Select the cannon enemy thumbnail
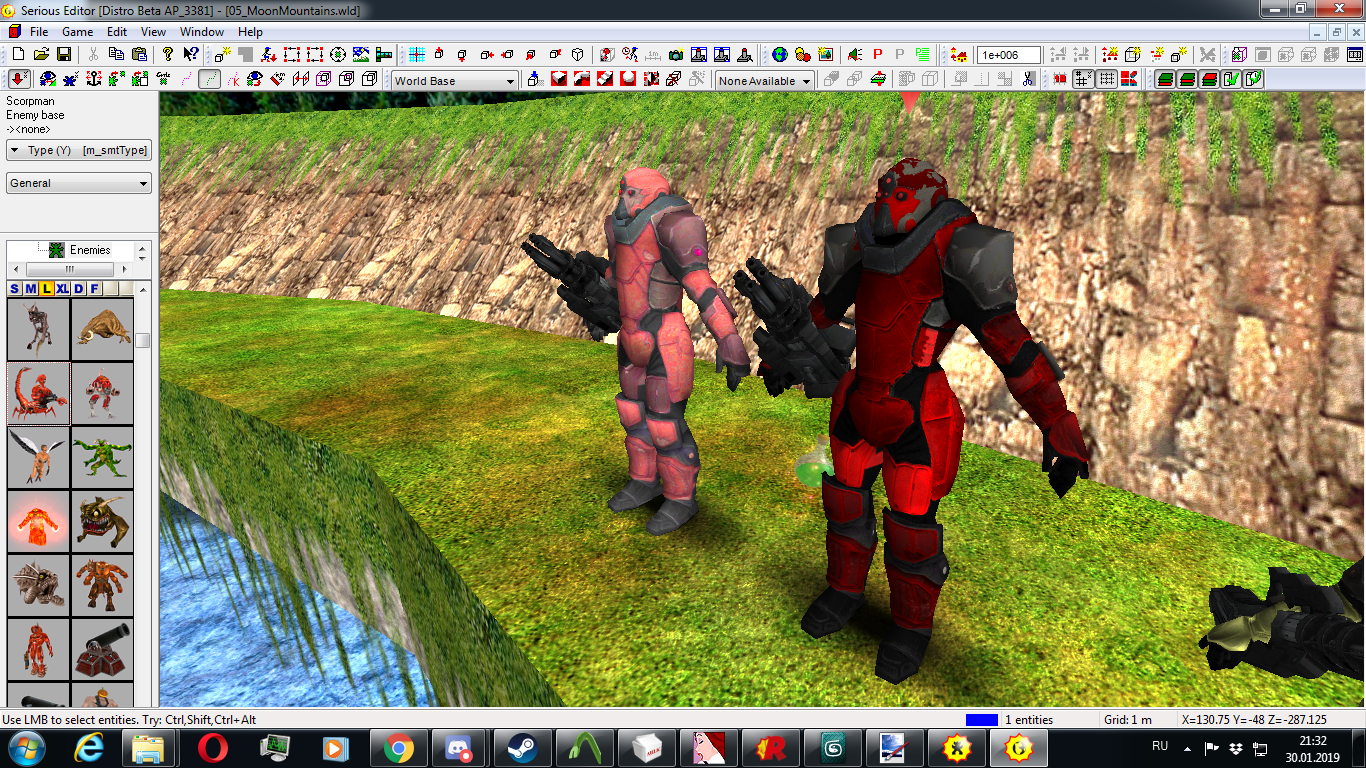1366x768 pixels. 102,649
